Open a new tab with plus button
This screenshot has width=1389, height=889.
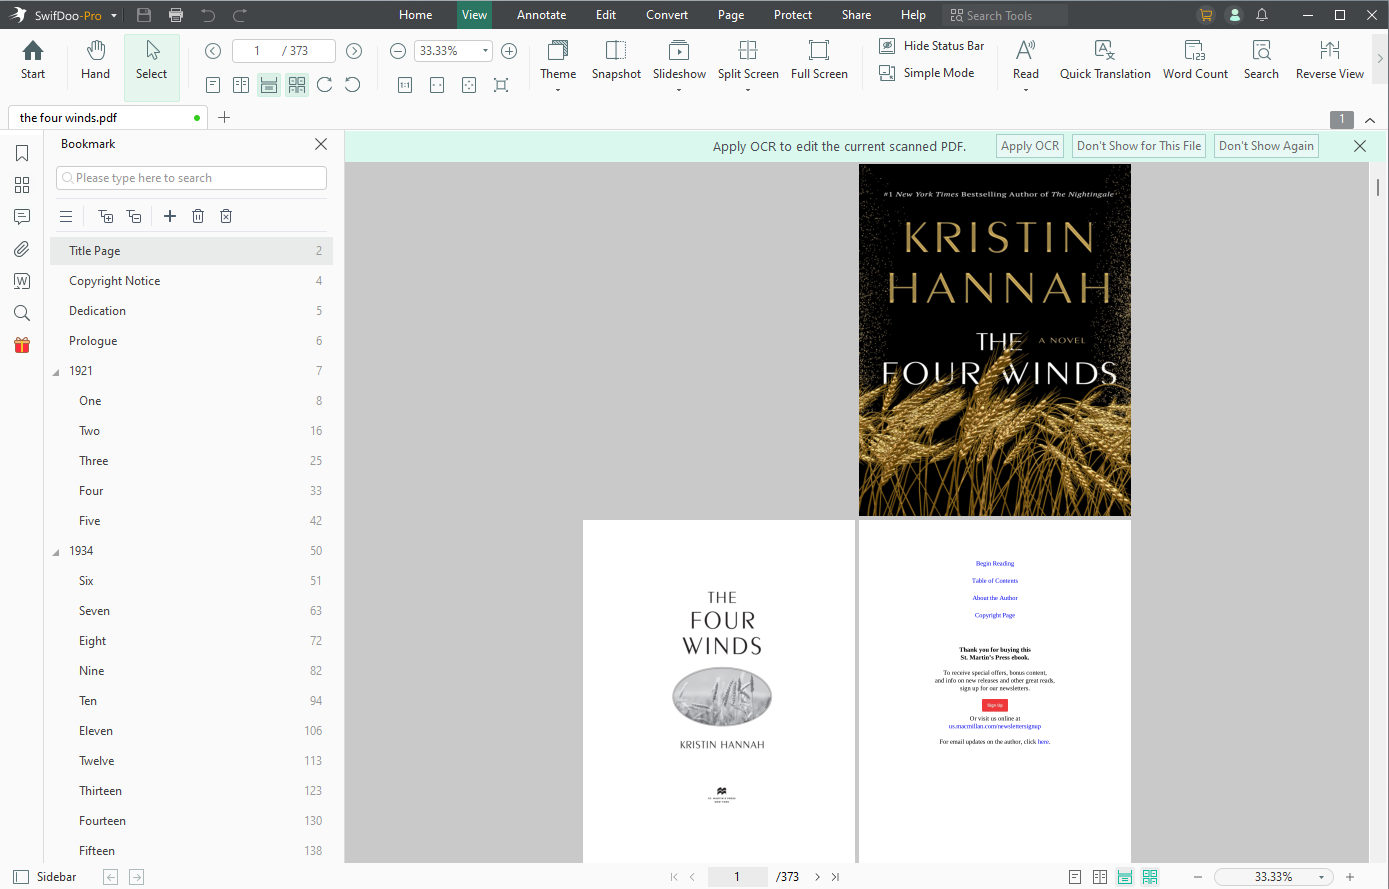pos(224,118)
